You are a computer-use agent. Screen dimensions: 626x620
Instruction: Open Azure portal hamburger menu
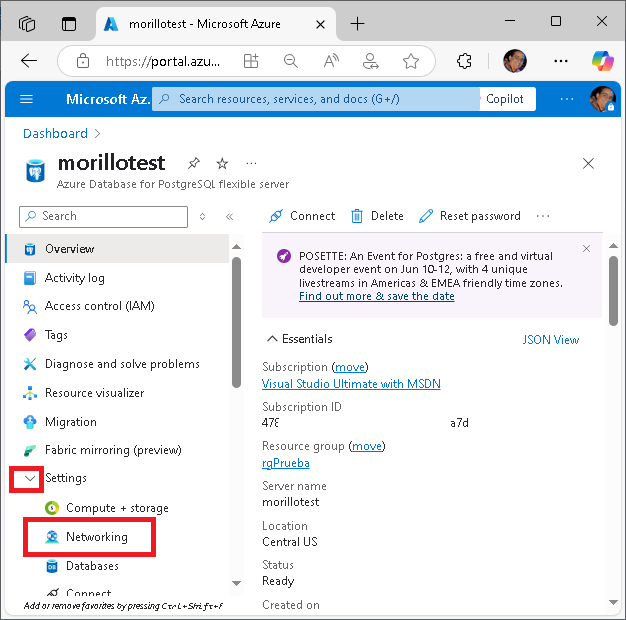[x=26, y=99]
